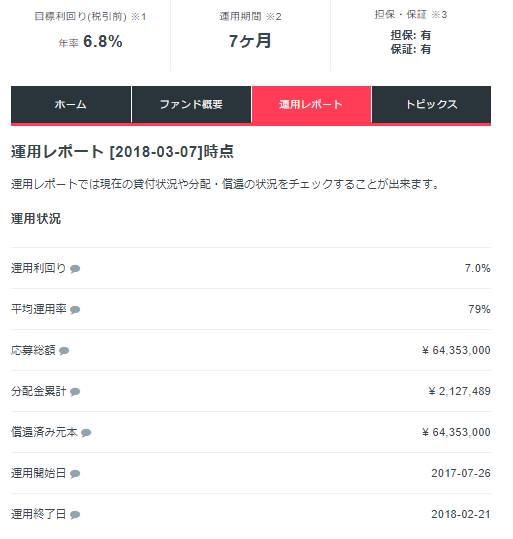Click the tooltip bubble next to 運用開始日
This screenshot has height=539, width=513.
pos(75,474)
